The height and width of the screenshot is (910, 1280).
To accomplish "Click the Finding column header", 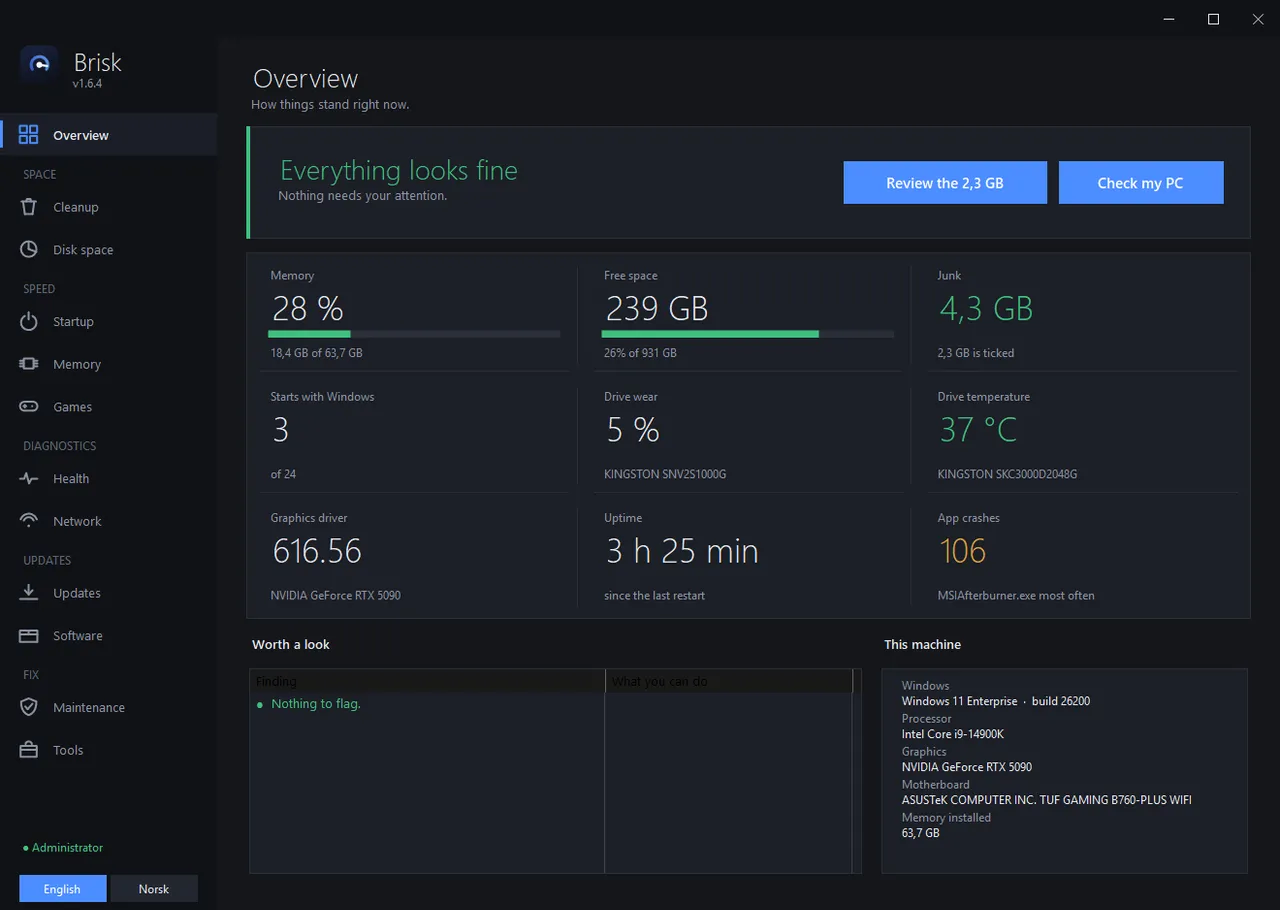I will tap(428, 681).
